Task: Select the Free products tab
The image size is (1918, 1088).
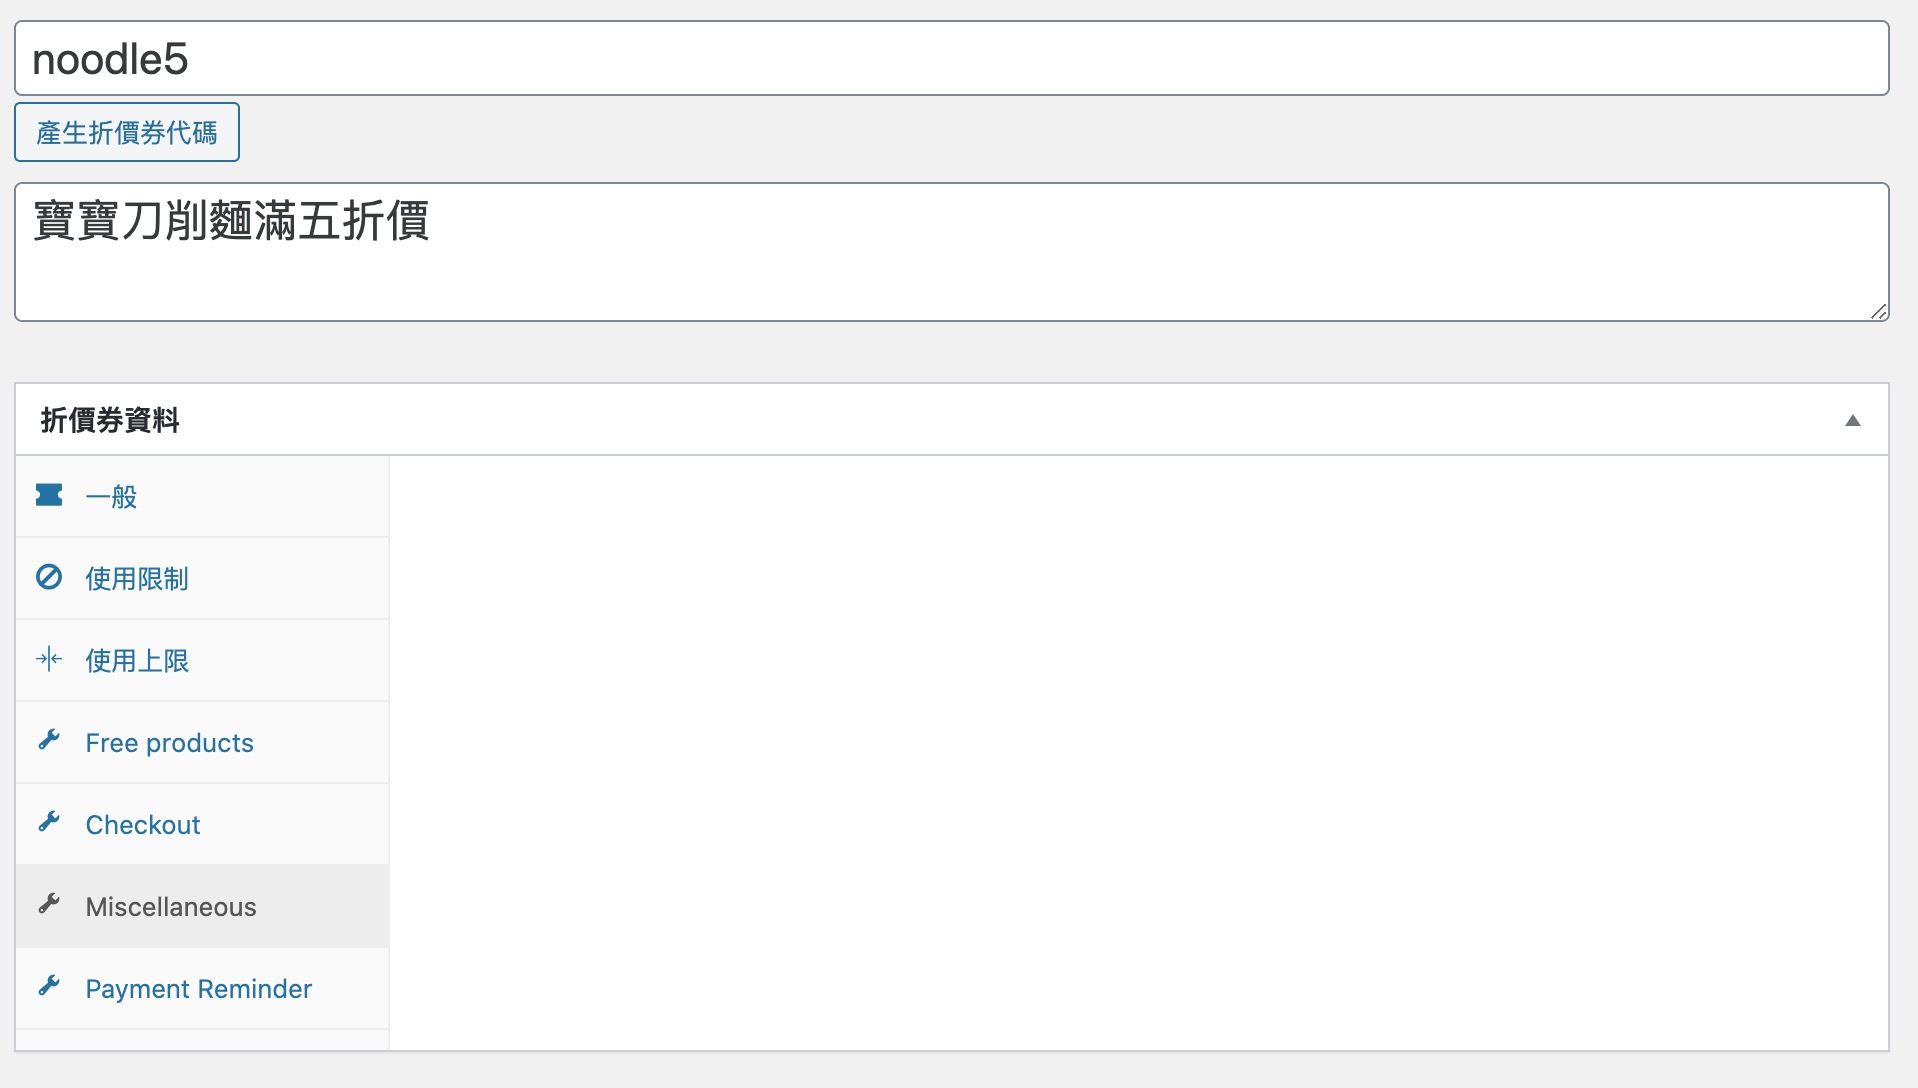Action: (x=202, y=742)
